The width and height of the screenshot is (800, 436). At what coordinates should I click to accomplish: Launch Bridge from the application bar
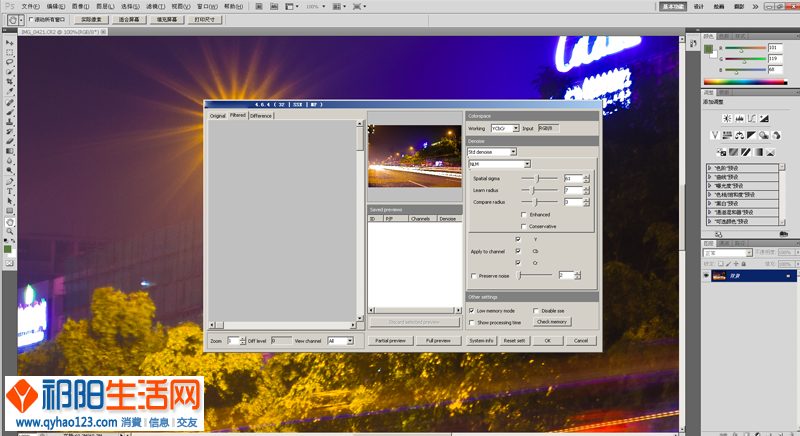(x=259, y=7)
